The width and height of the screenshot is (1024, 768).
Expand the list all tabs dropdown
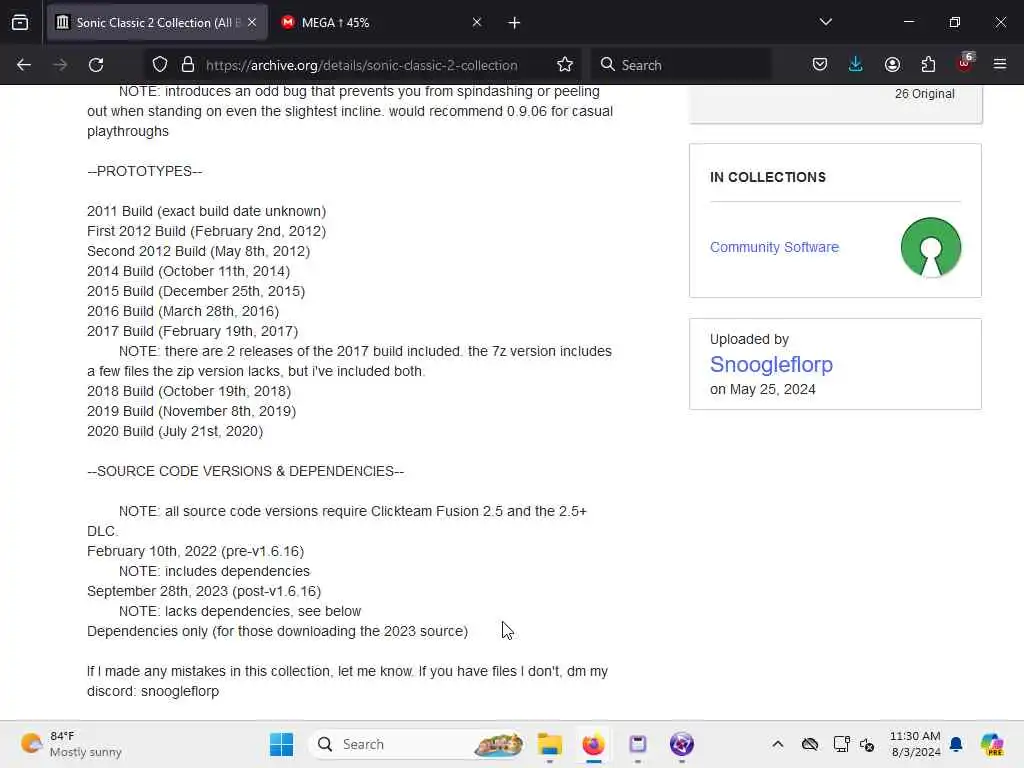(x=825, y=23)
